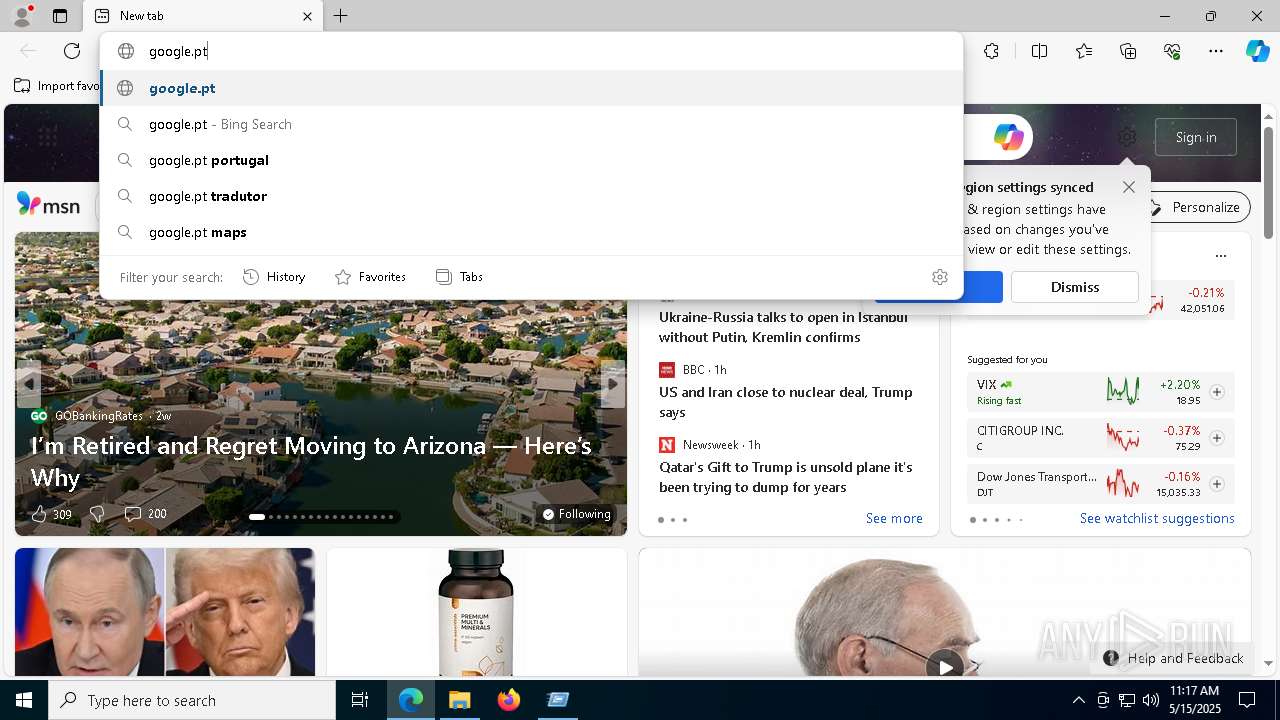Open Firefox from taskbar
Screen dimensions: 1280x720
[509, 700]
